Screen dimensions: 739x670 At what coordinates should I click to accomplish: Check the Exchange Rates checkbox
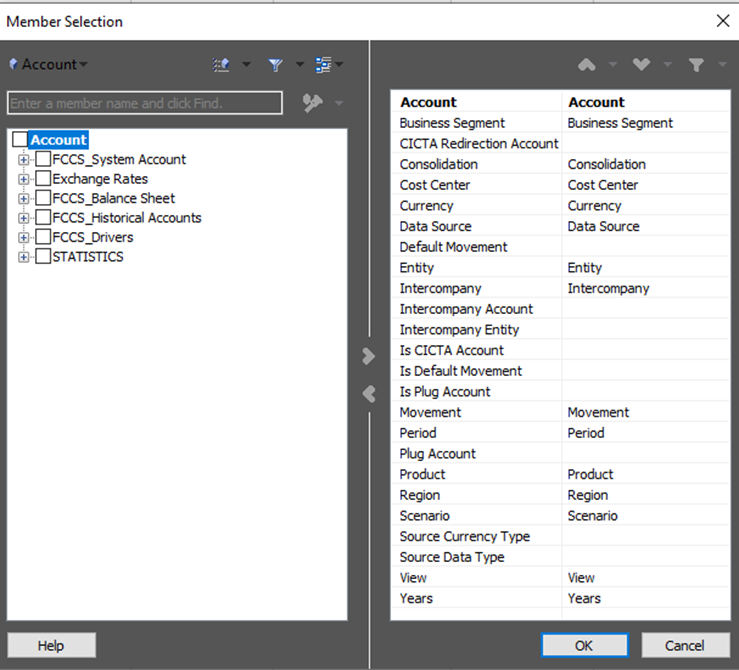coord(43,179)
